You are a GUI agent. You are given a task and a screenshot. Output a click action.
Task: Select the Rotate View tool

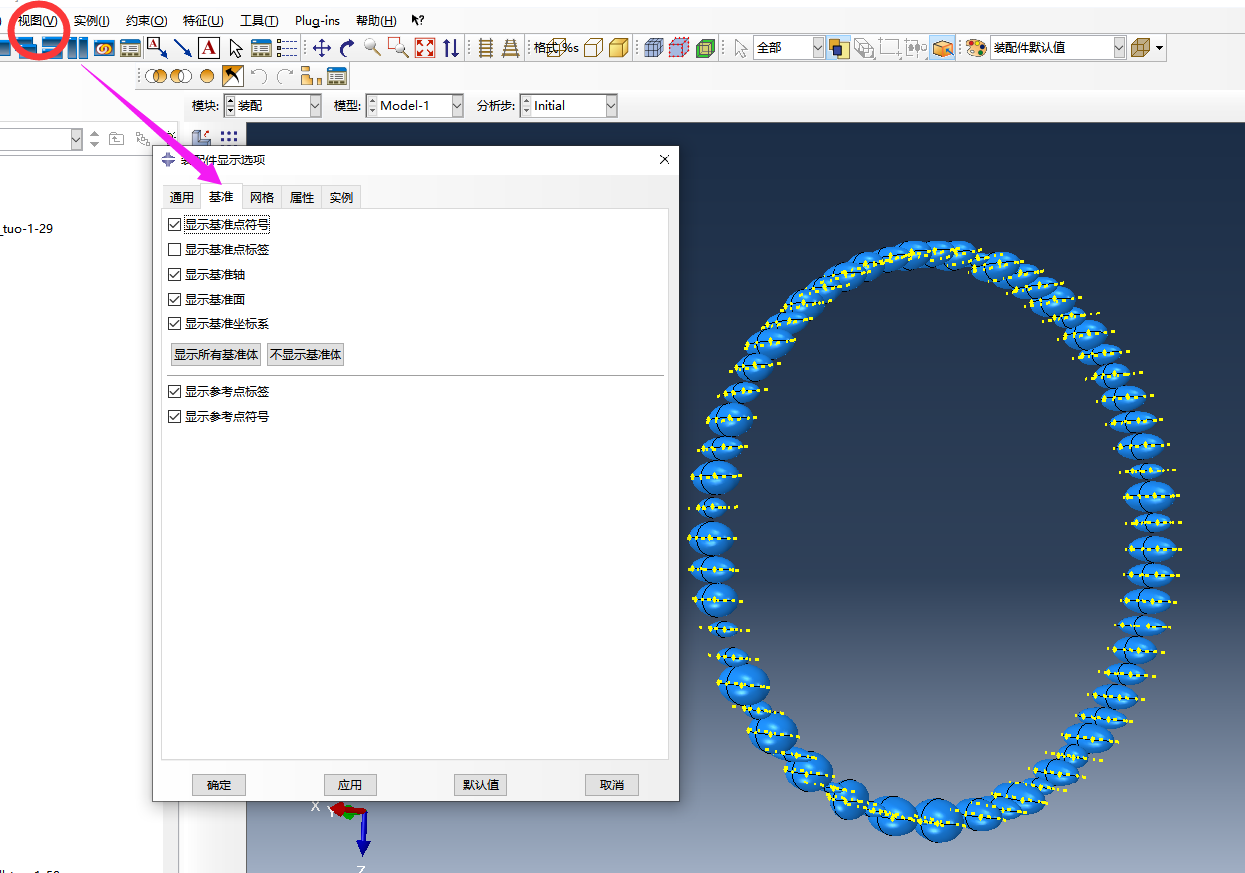click(347, 47)
